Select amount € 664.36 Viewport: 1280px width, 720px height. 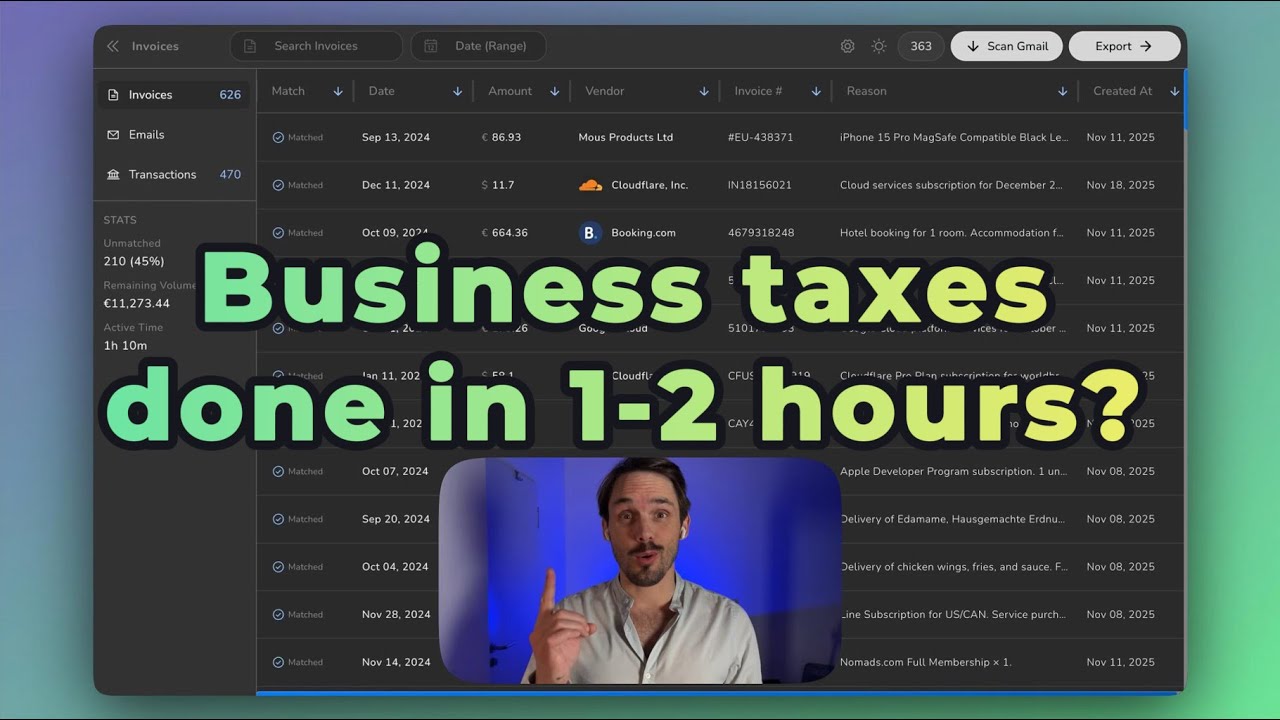click(x=504, y=233)
